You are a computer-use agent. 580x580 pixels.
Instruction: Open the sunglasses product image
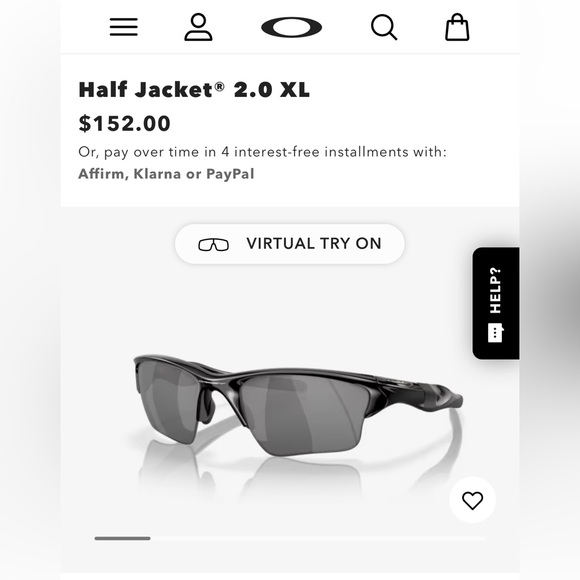[298, 406]
